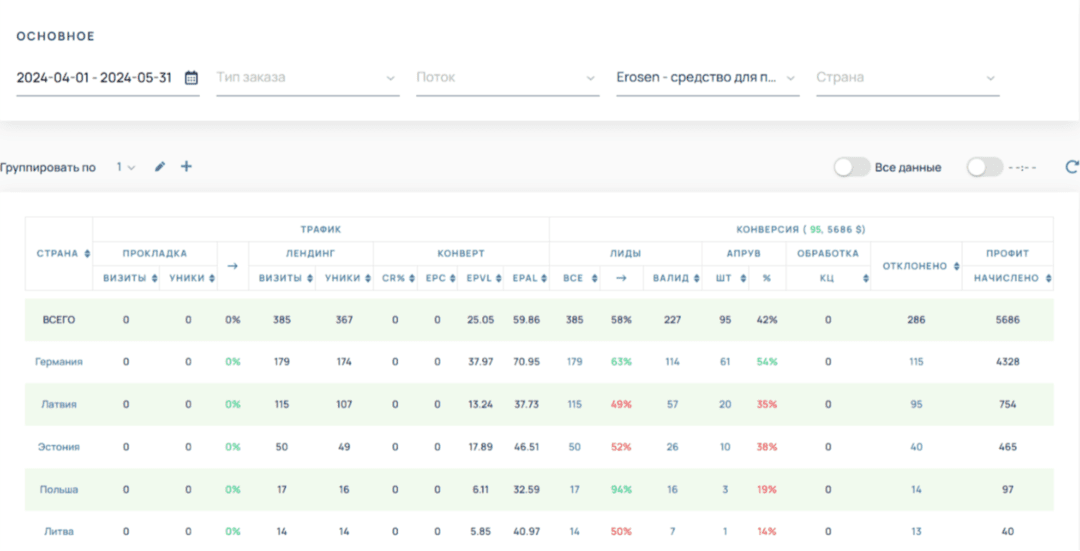Refresh the report with the reload icon
The width and height of the screenshot is (1080, 551).
coord(1072,167)
